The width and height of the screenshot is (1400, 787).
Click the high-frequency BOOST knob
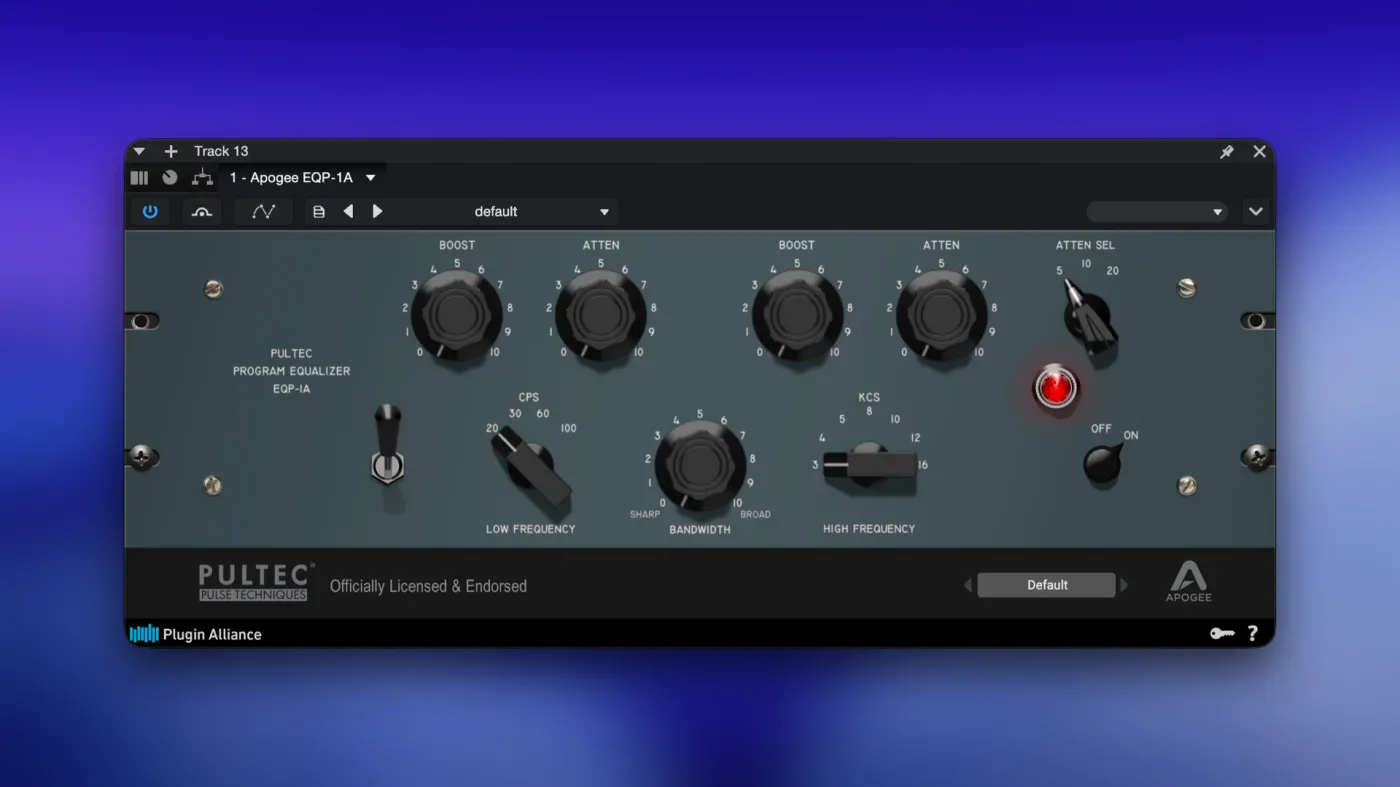pos(797,314)
